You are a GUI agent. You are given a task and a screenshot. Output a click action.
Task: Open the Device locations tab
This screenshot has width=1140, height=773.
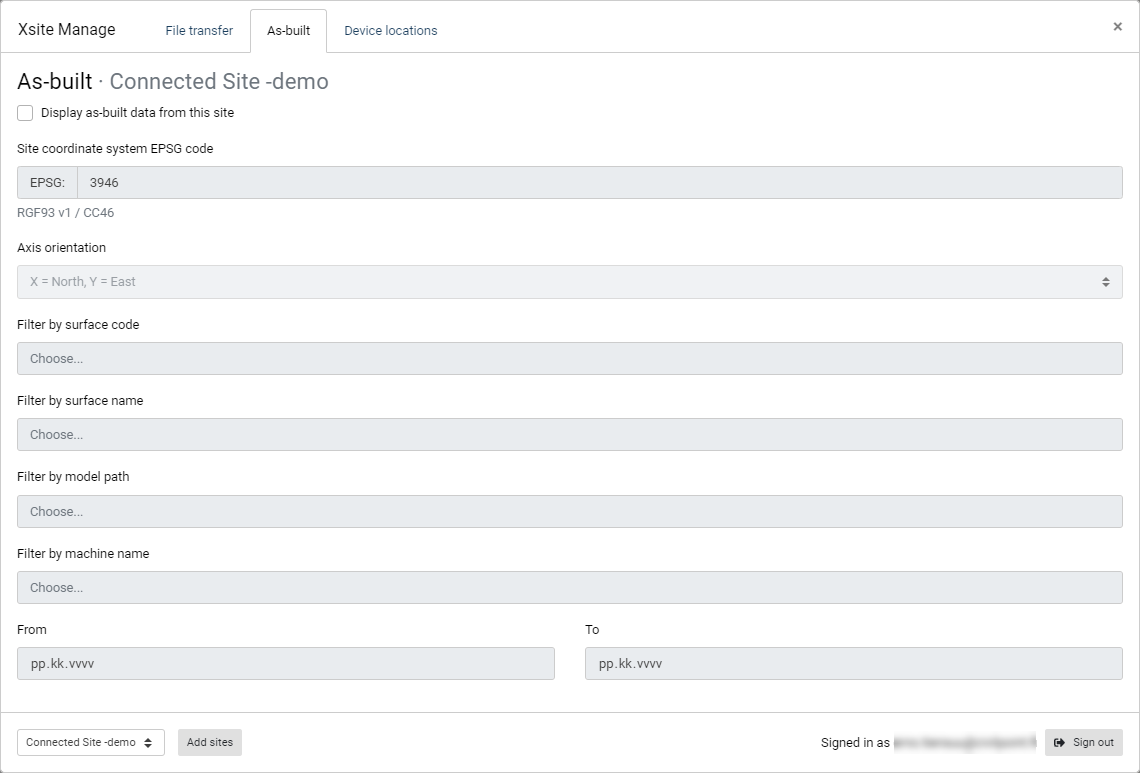tap(390, 31)
